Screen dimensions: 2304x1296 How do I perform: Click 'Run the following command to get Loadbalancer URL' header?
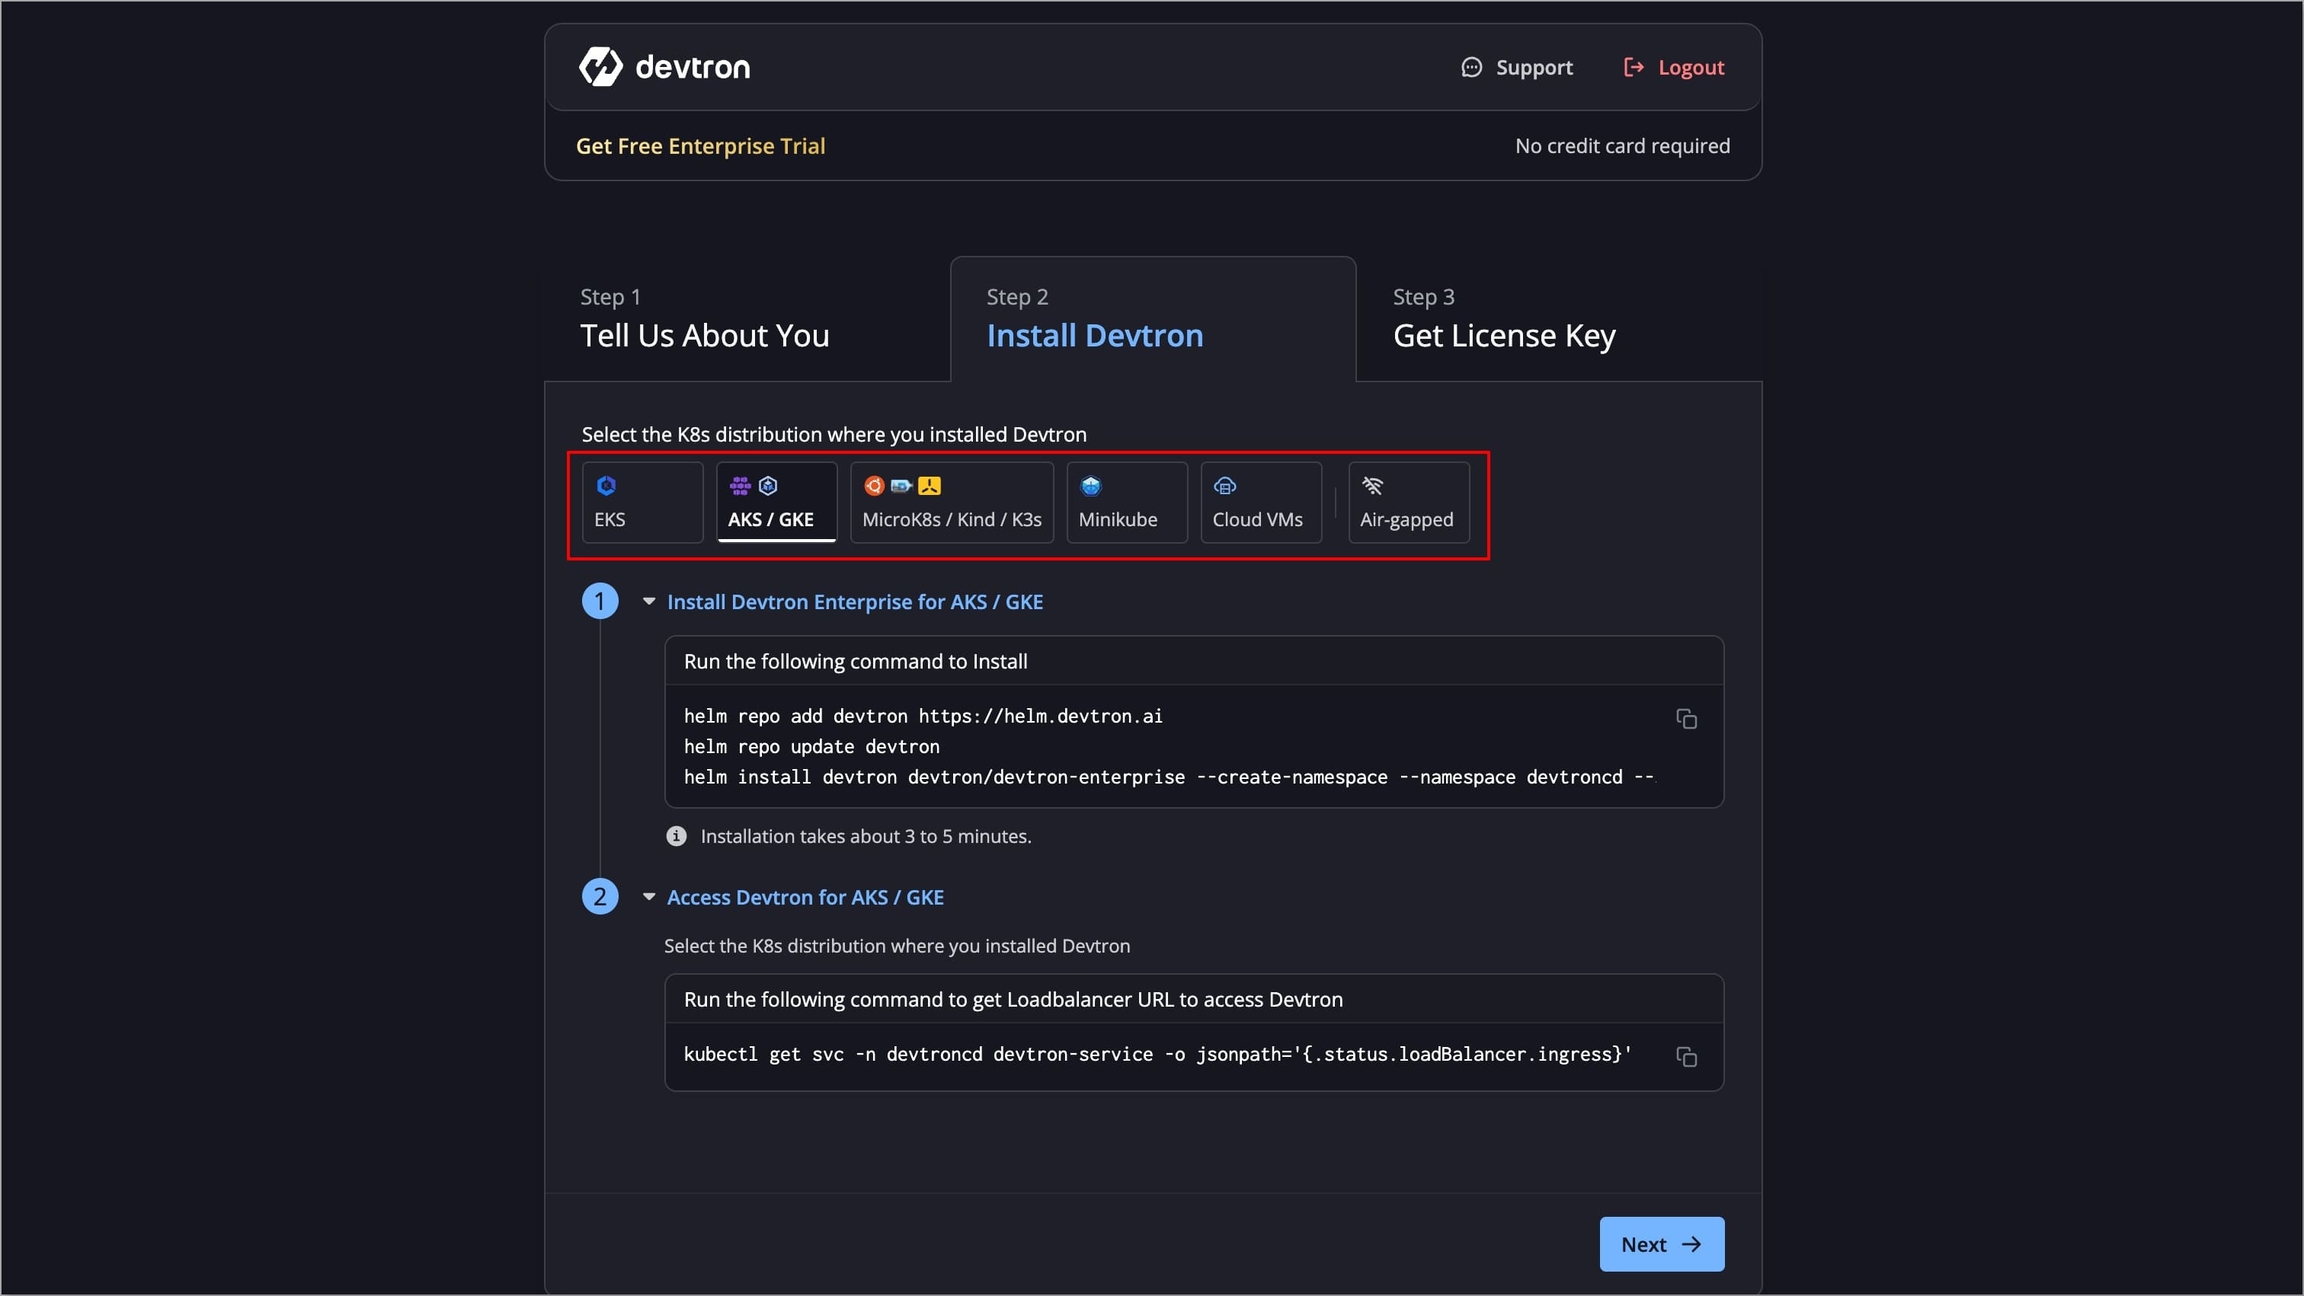point(1013,999)
